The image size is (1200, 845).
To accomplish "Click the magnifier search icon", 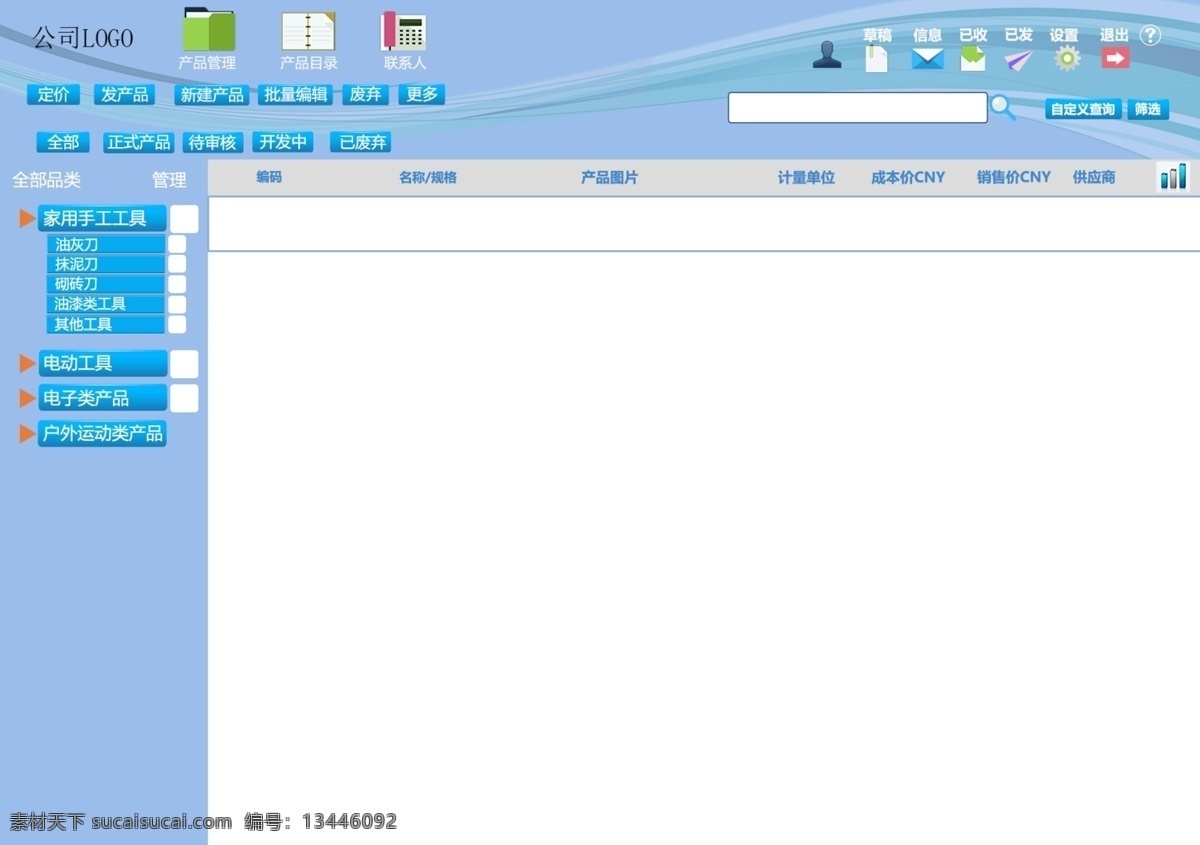I will [x=1003, y=108].
